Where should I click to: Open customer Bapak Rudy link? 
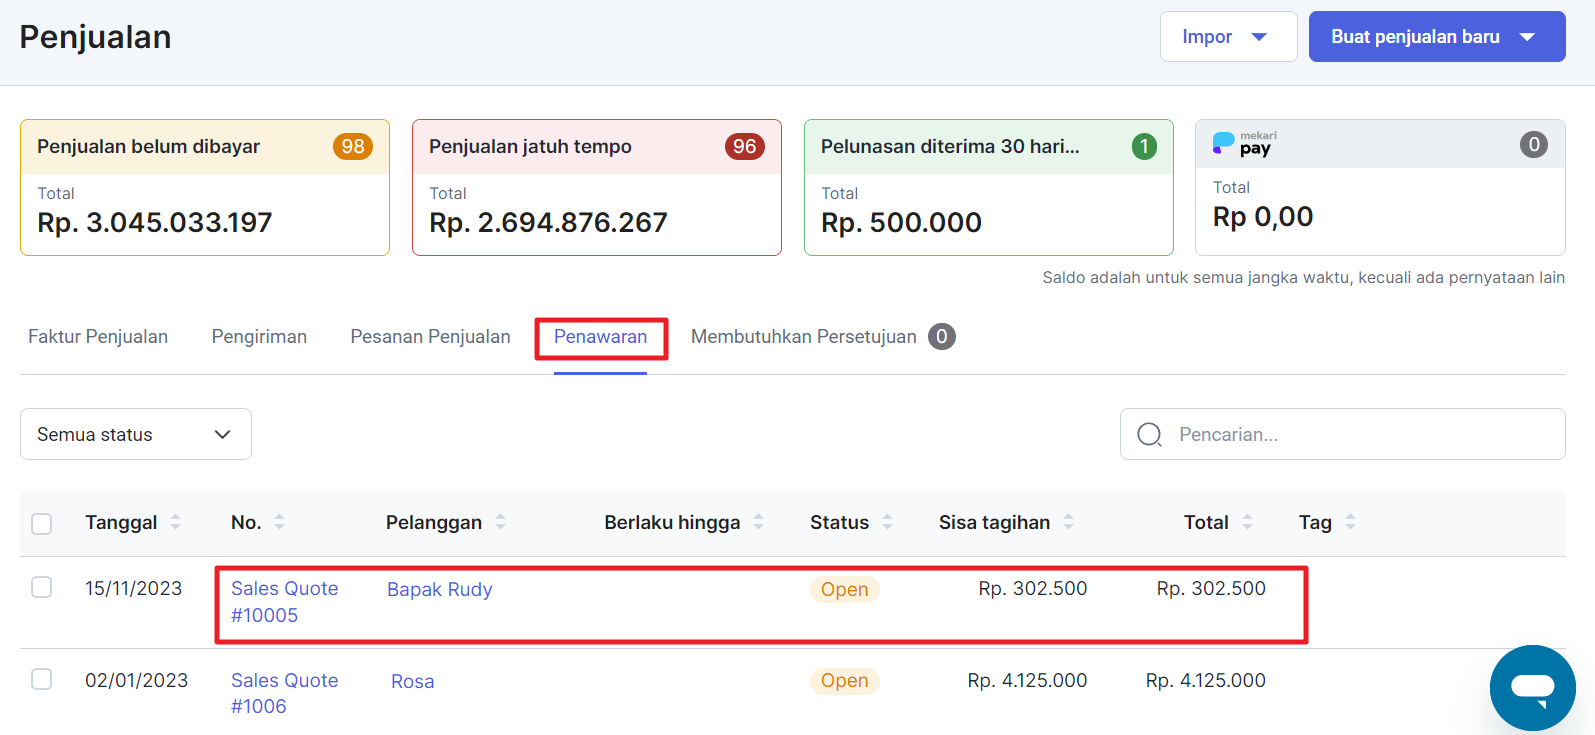[x=439, y=590]
